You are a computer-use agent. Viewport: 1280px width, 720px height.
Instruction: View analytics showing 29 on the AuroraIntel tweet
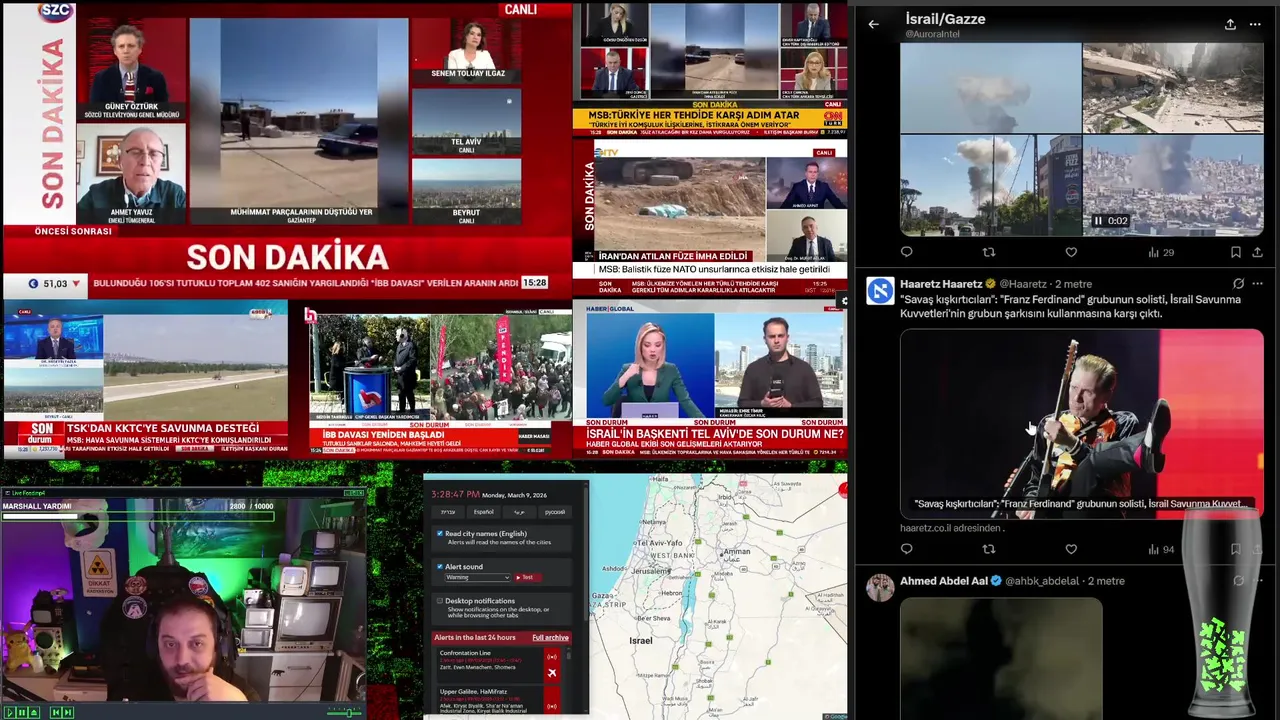pos(1161,252)
